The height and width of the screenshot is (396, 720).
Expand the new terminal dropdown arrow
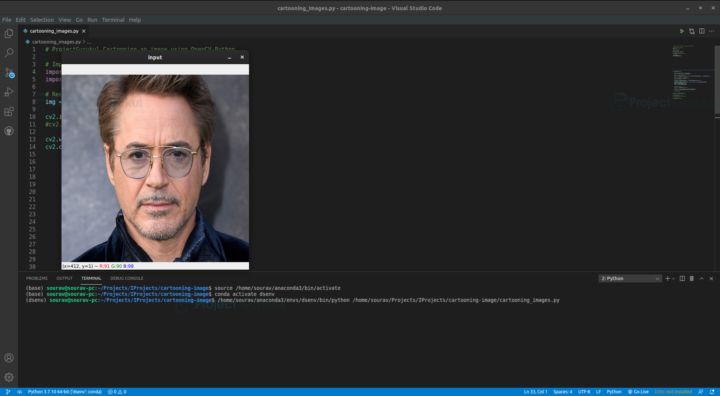674,278
